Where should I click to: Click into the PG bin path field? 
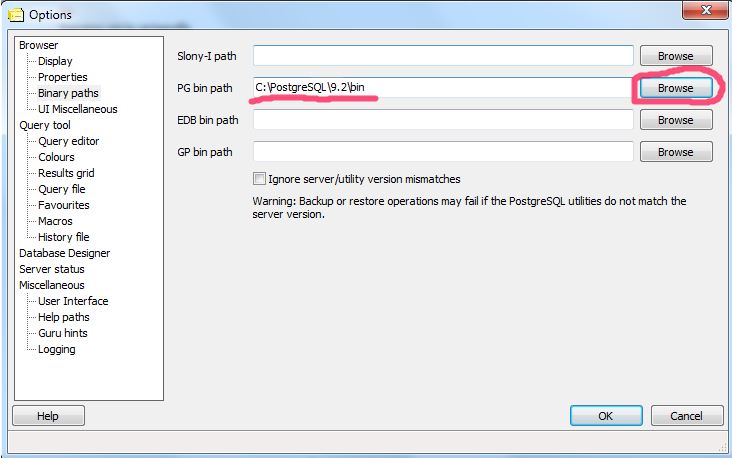click(443, 87)
